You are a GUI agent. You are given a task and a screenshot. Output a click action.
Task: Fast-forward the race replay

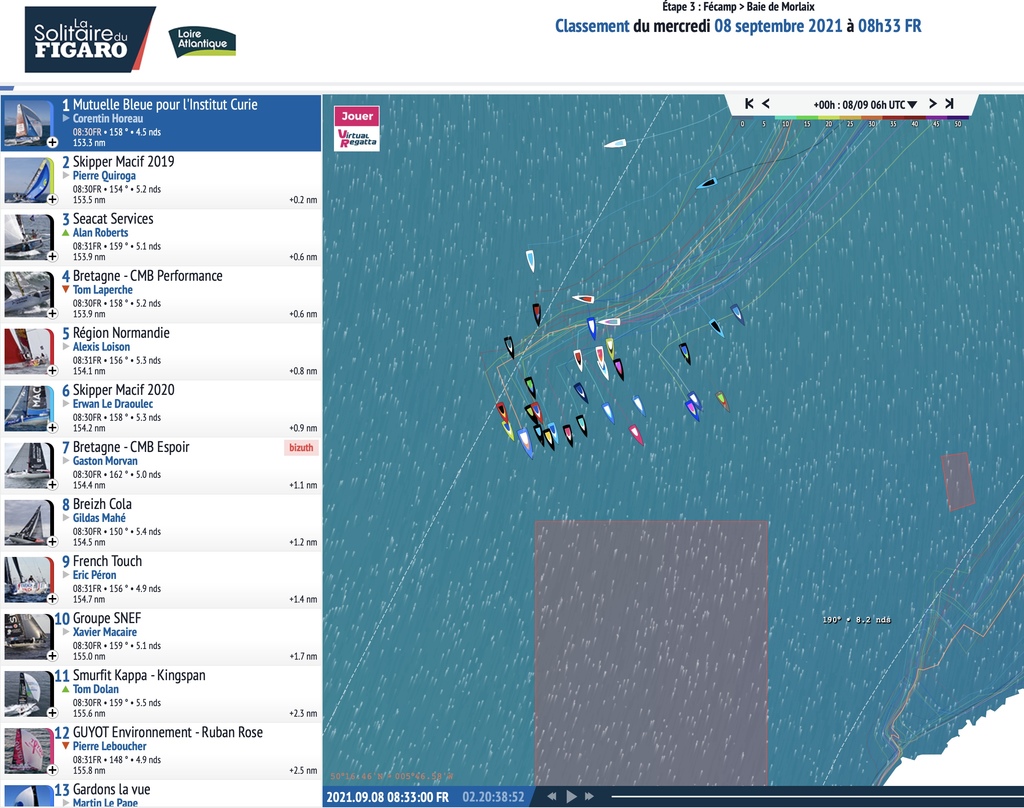[589, 796]
